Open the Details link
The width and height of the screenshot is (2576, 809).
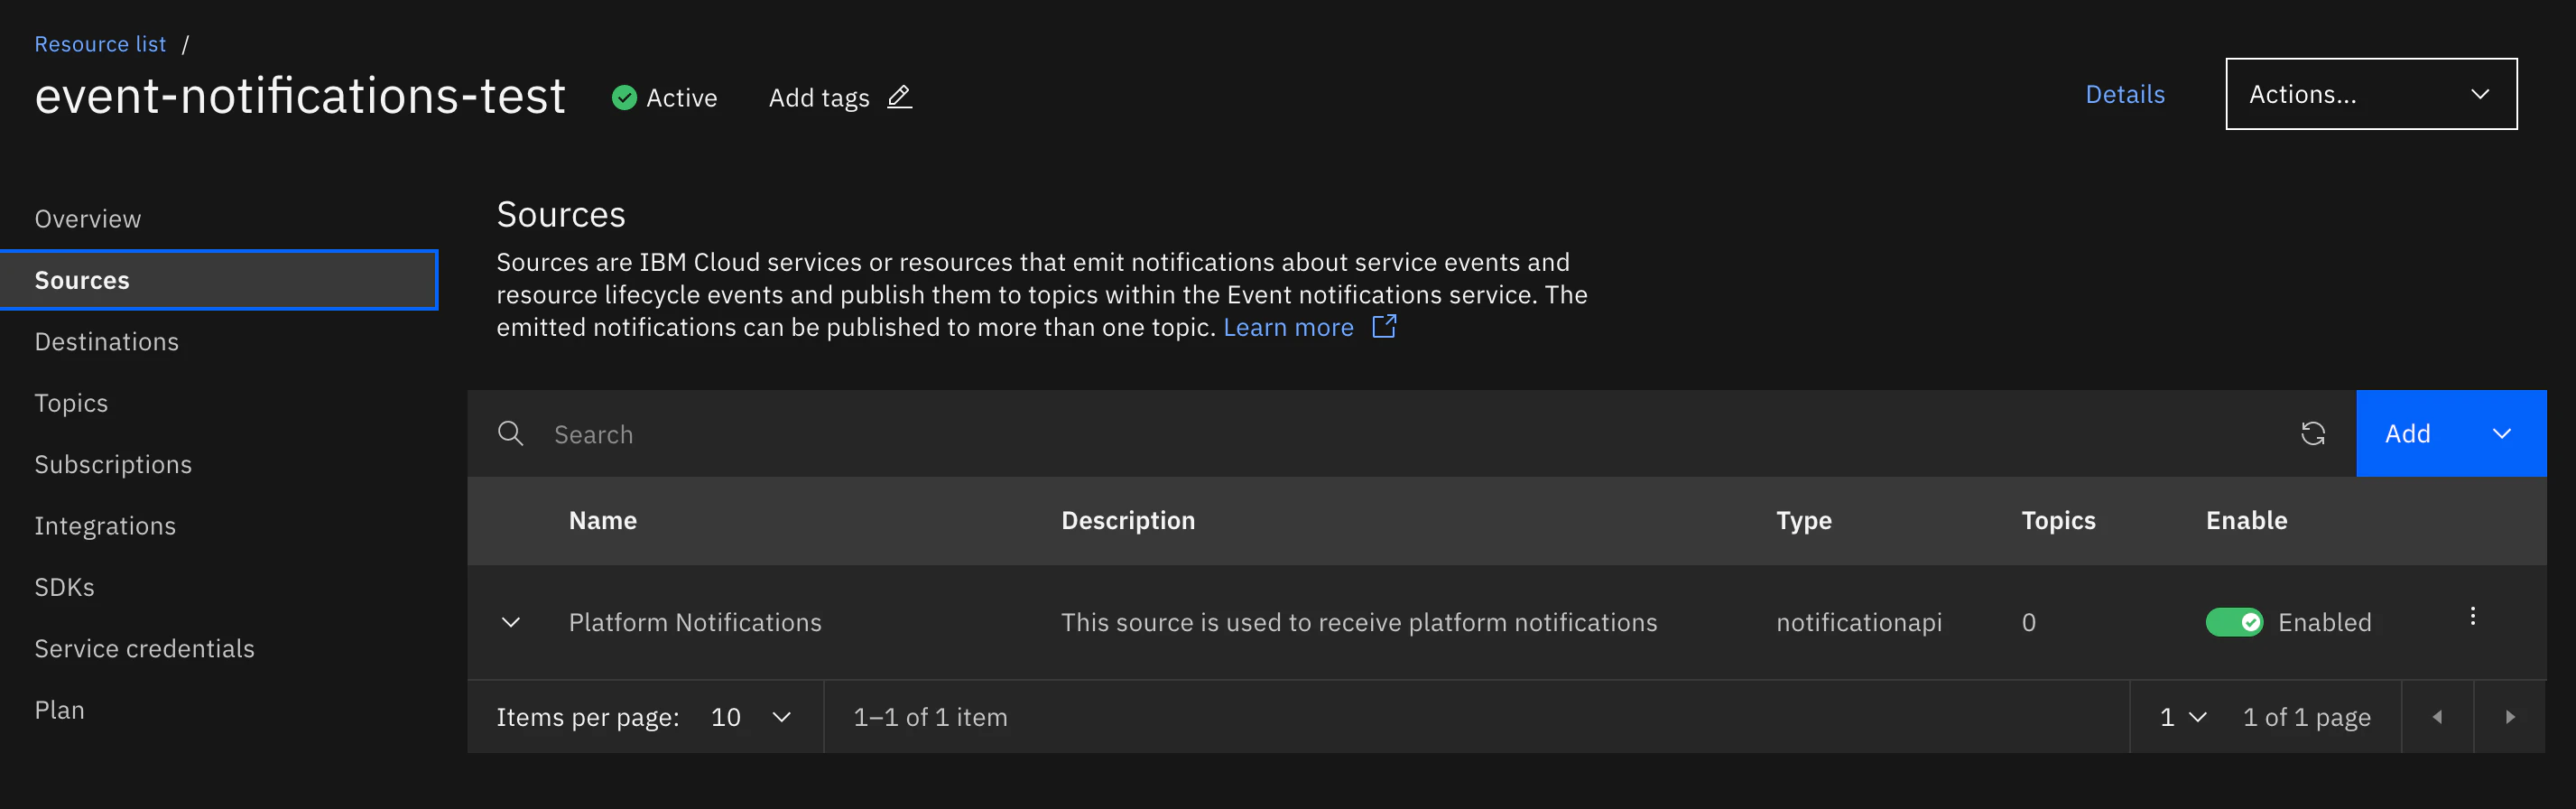[2124, 94]
